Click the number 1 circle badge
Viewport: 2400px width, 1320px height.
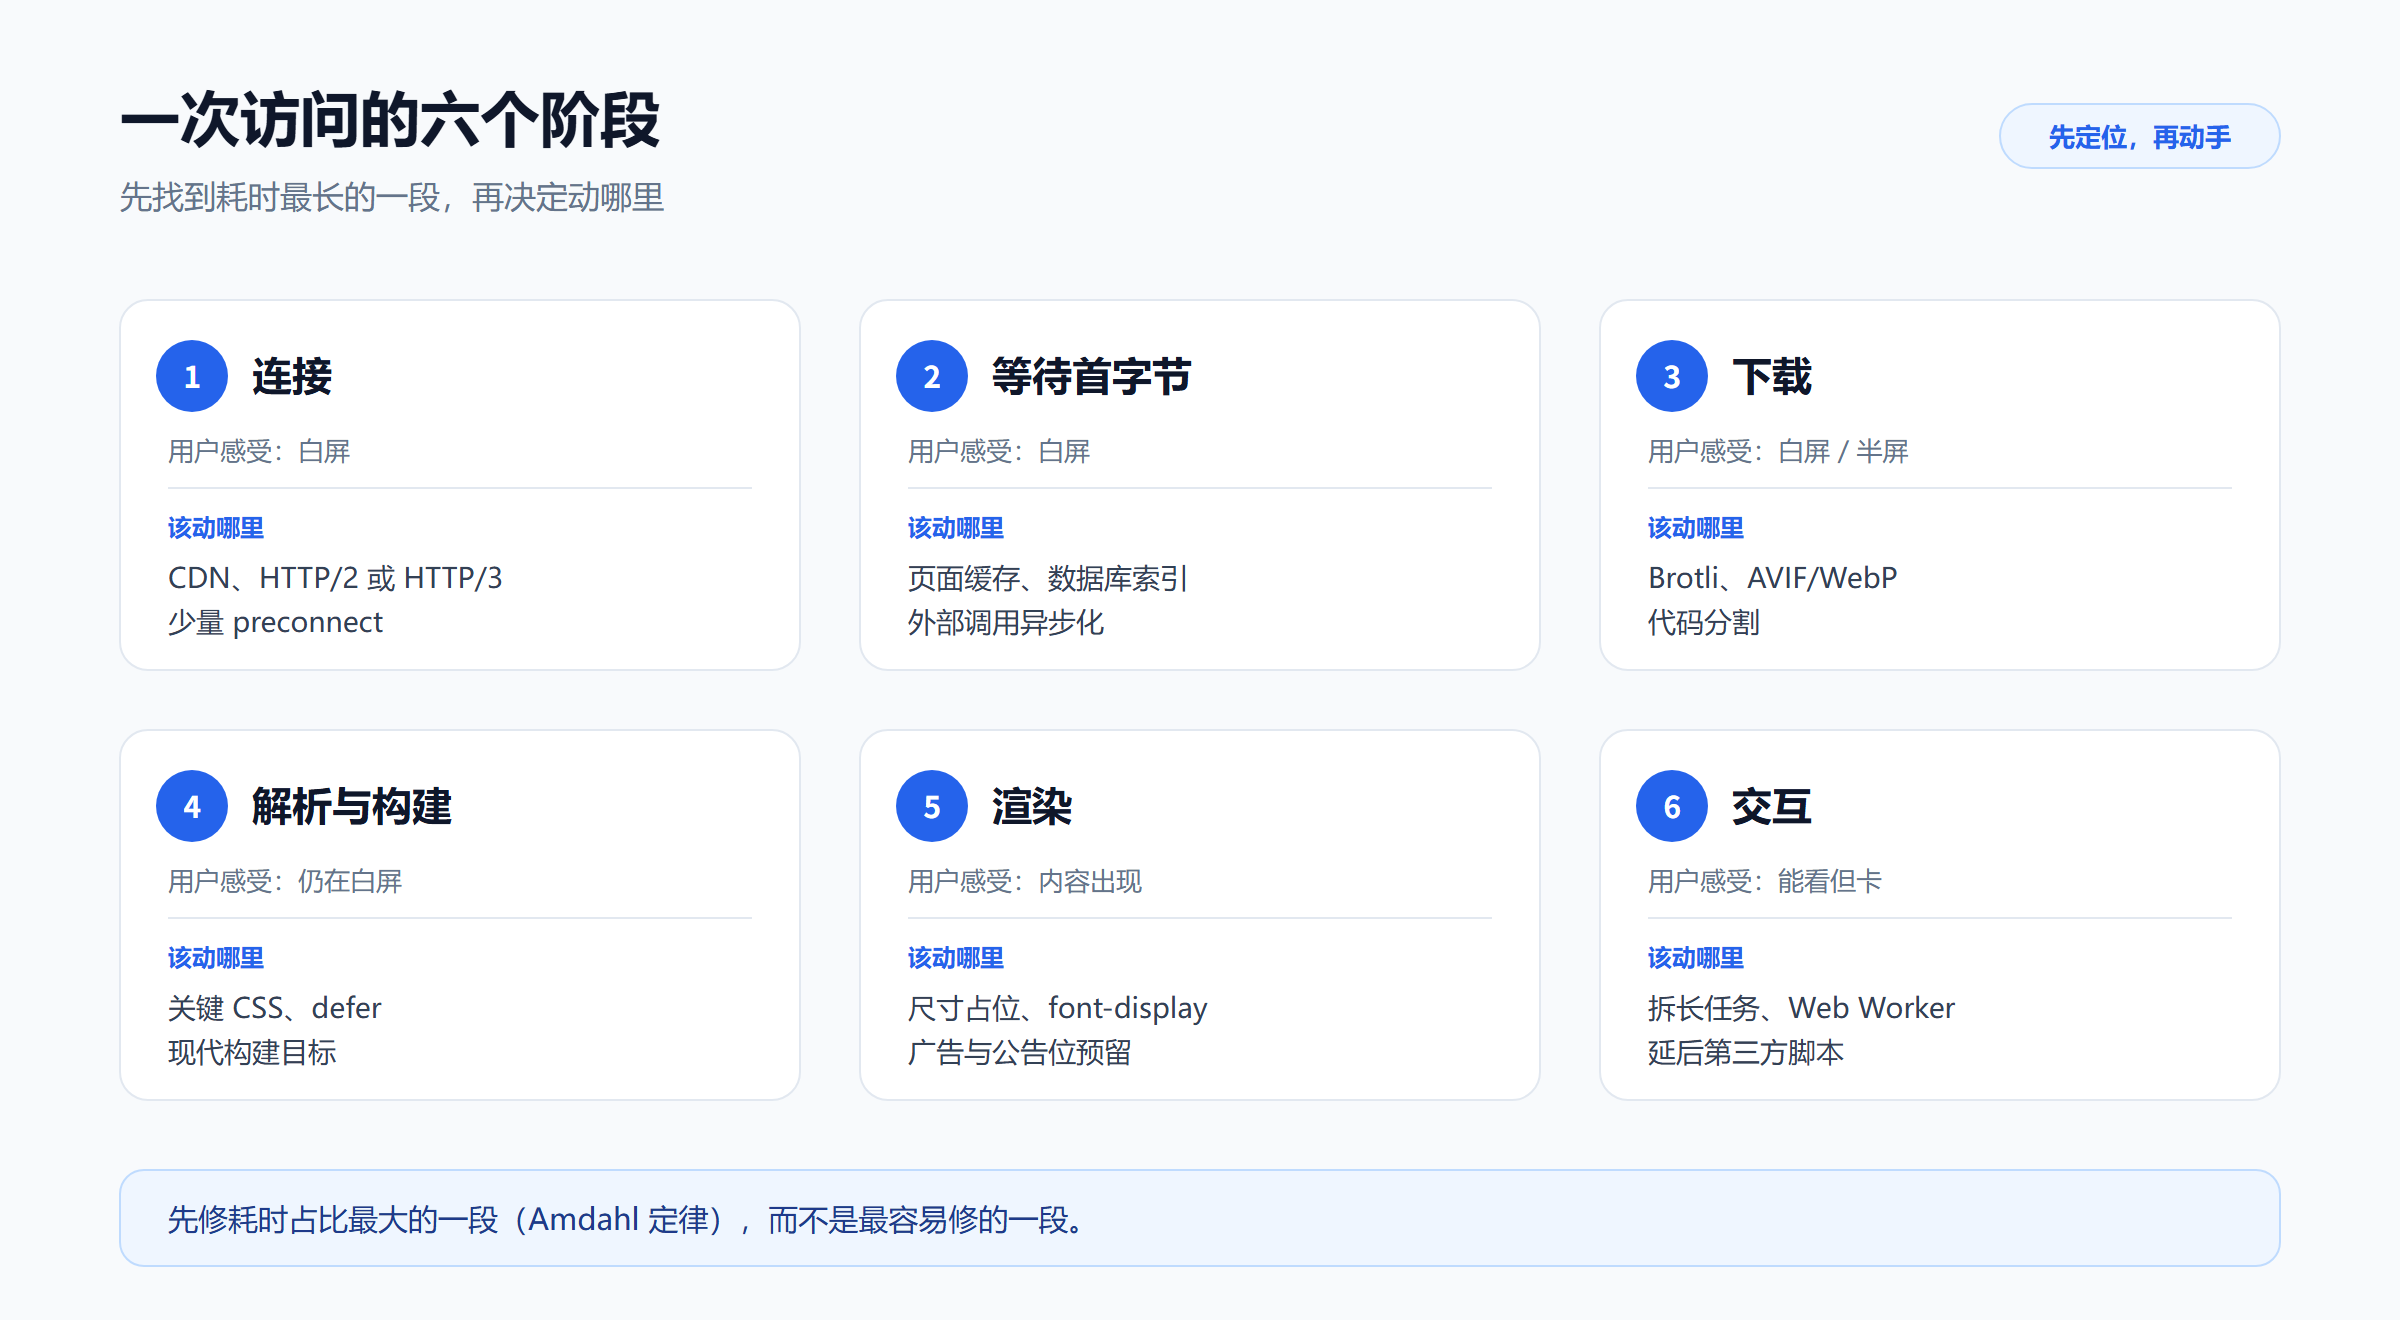(192, 376)
